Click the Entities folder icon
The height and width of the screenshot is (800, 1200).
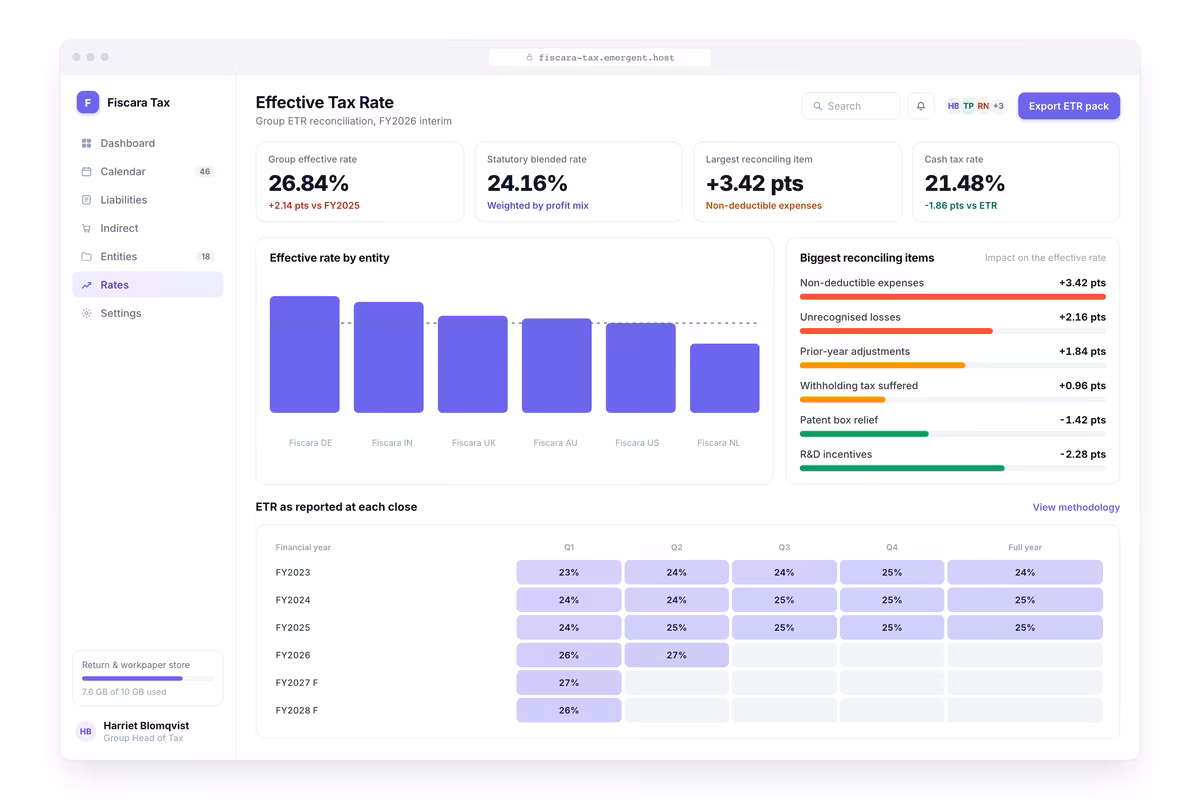click(86, 257)
